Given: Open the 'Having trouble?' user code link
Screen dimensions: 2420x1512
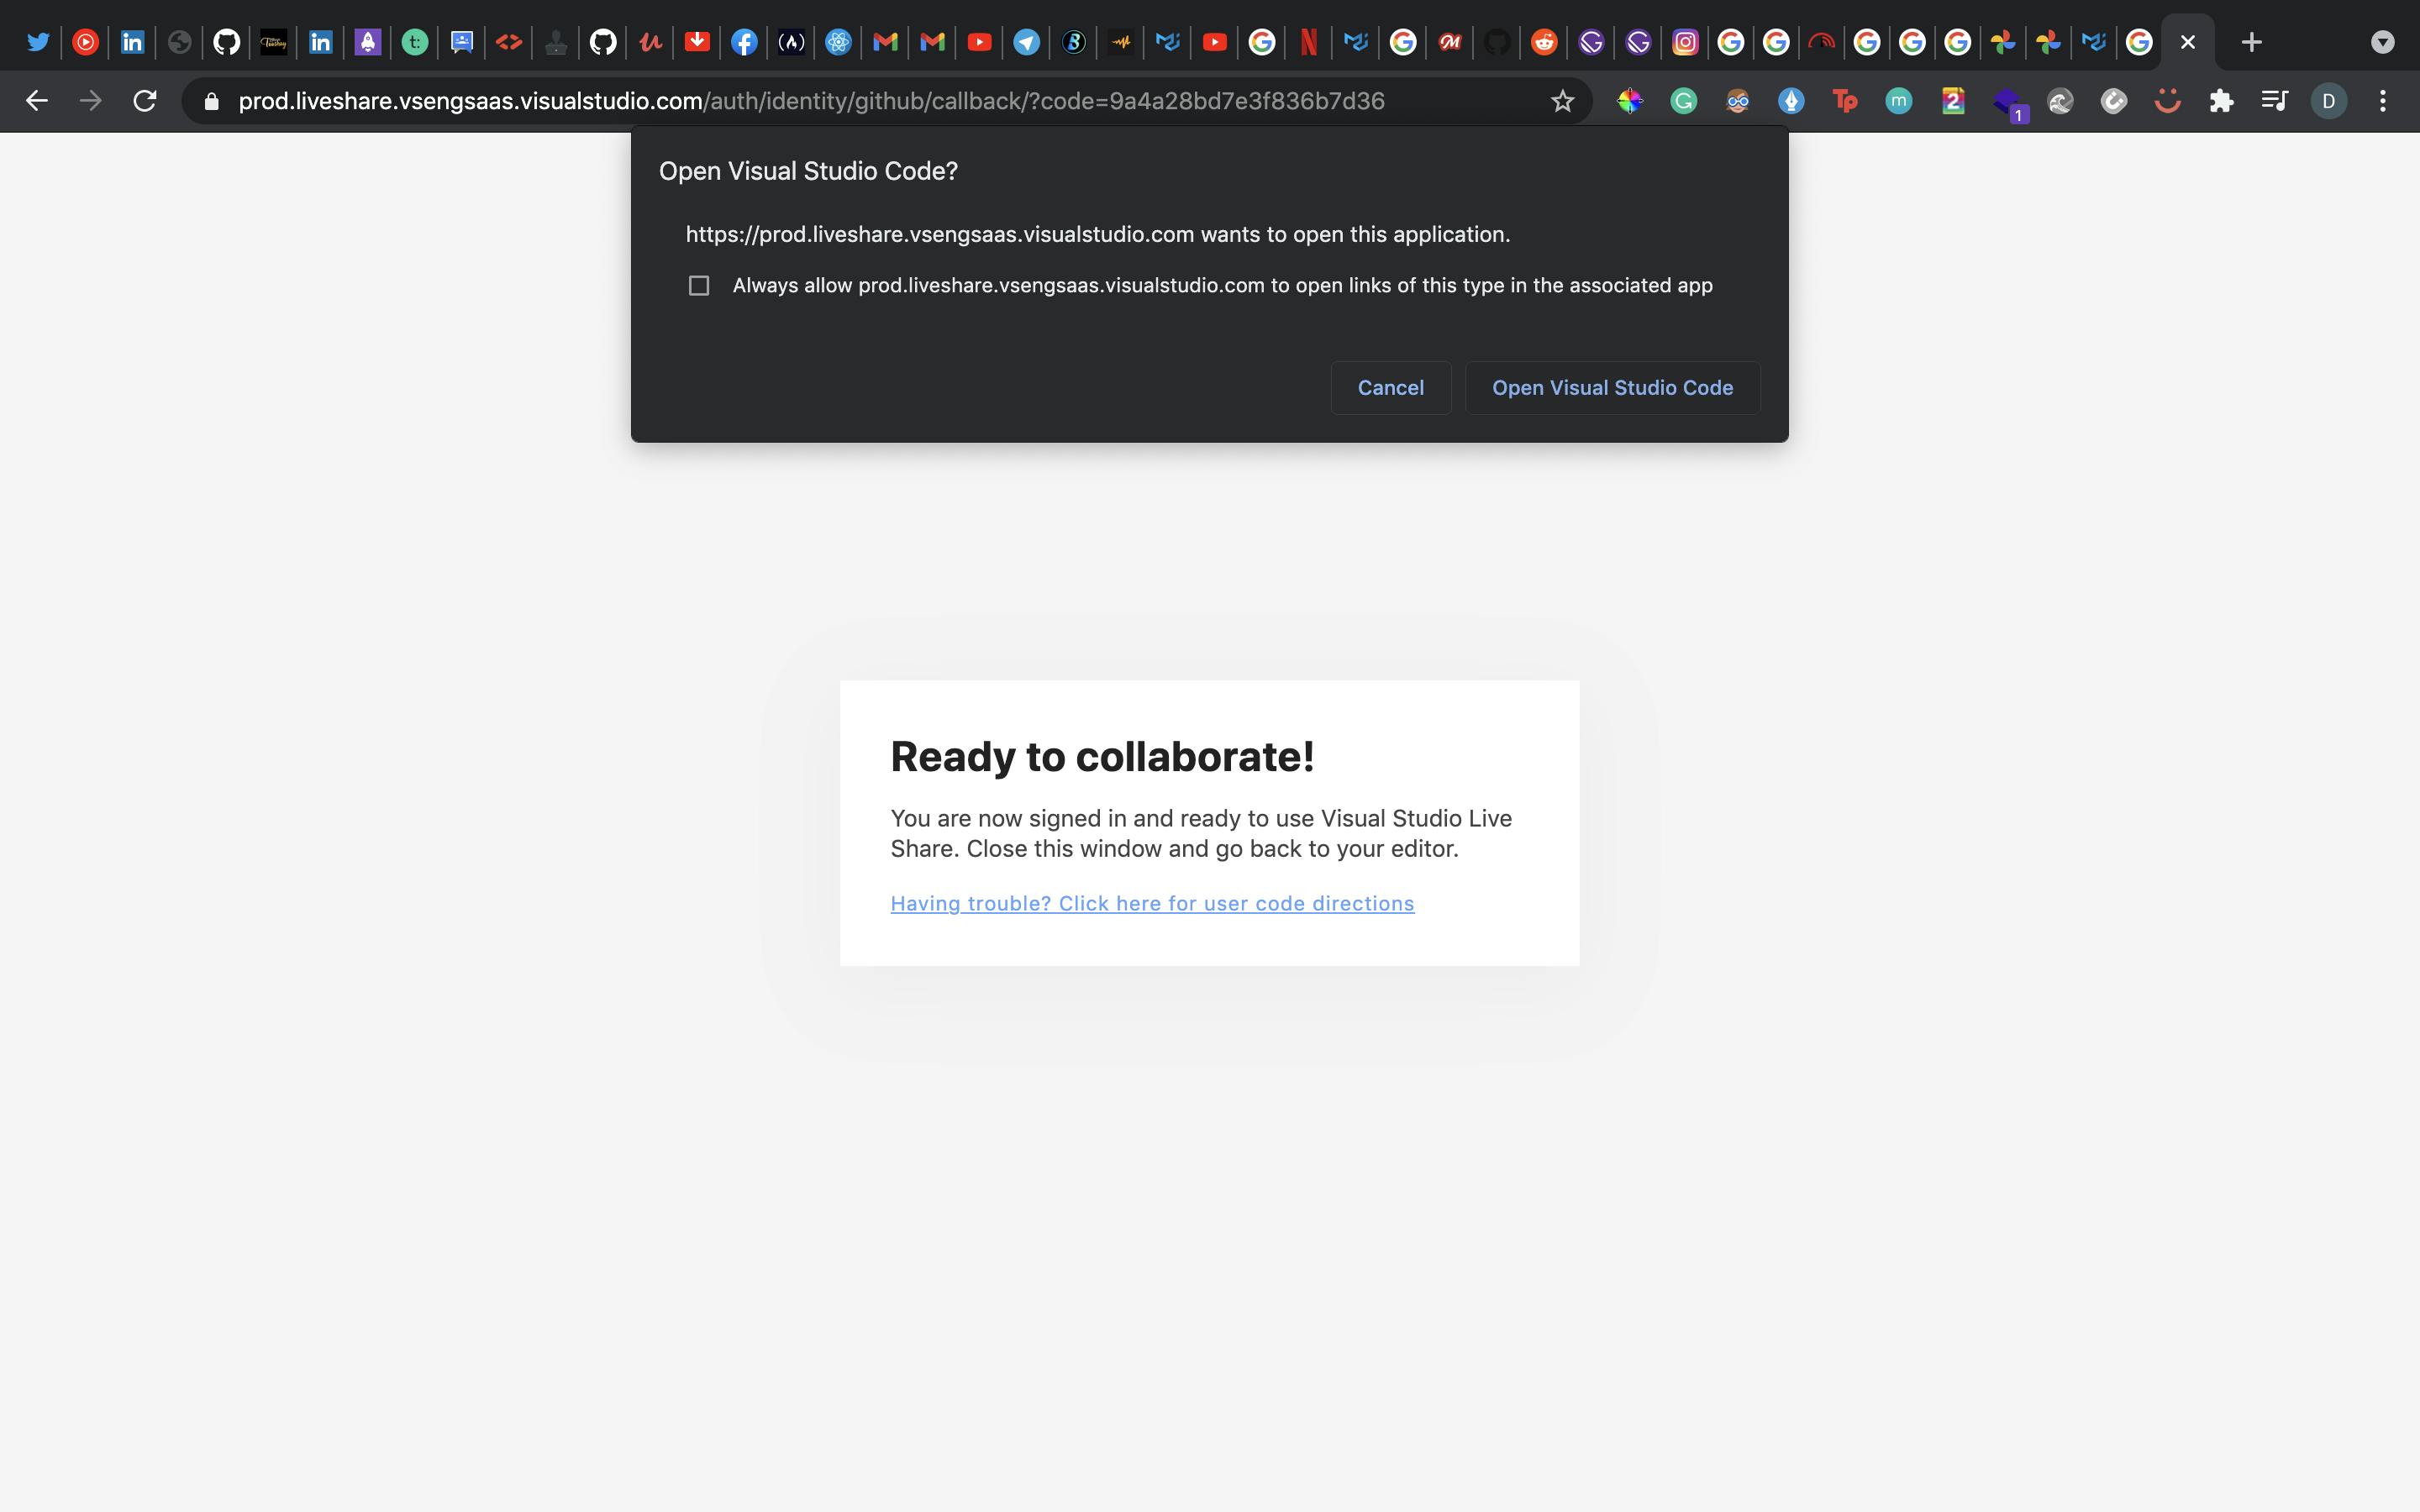Looking at the screenshot, I should click(x=1152, y=904).
